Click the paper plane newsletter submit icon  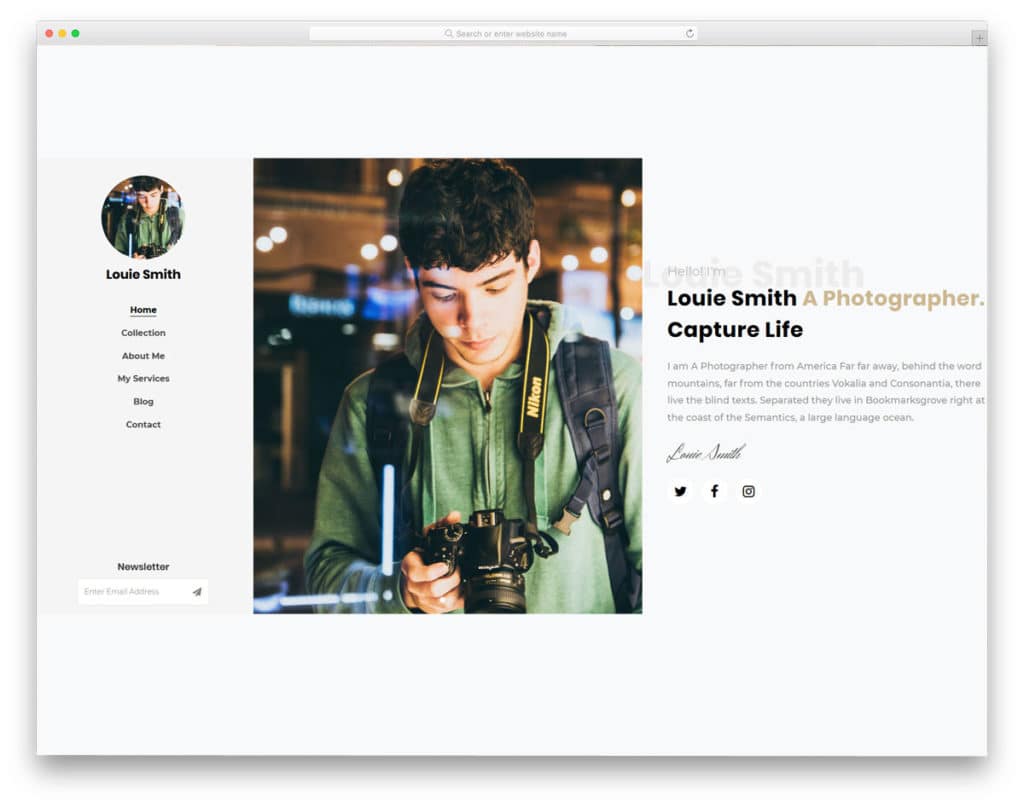(197, 591)
